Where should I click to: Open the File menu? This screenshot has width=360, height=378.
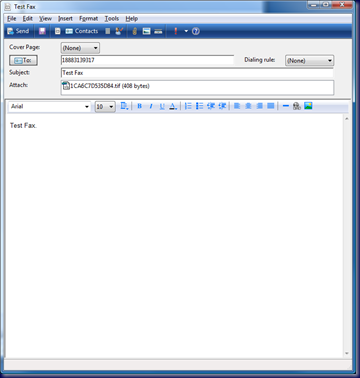tap(12, 19)
